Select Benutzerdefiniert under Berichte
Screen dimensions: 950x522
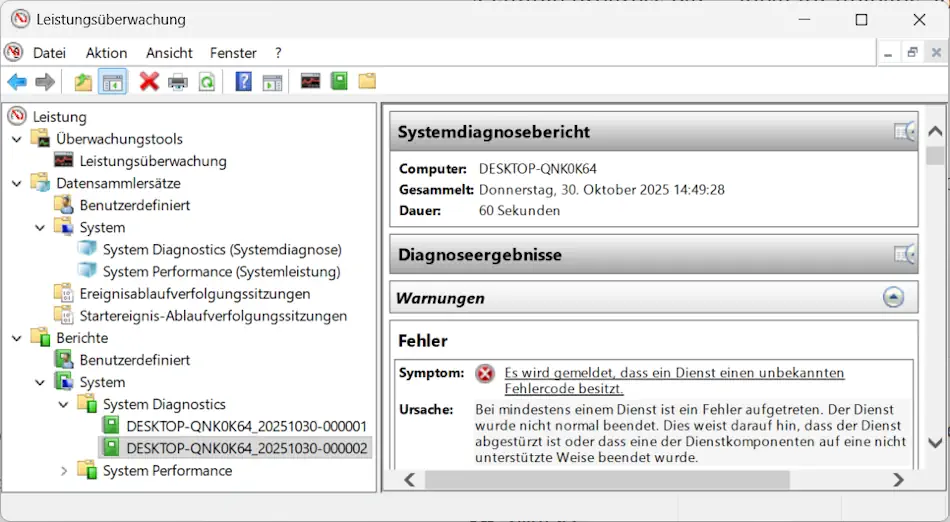135,360
